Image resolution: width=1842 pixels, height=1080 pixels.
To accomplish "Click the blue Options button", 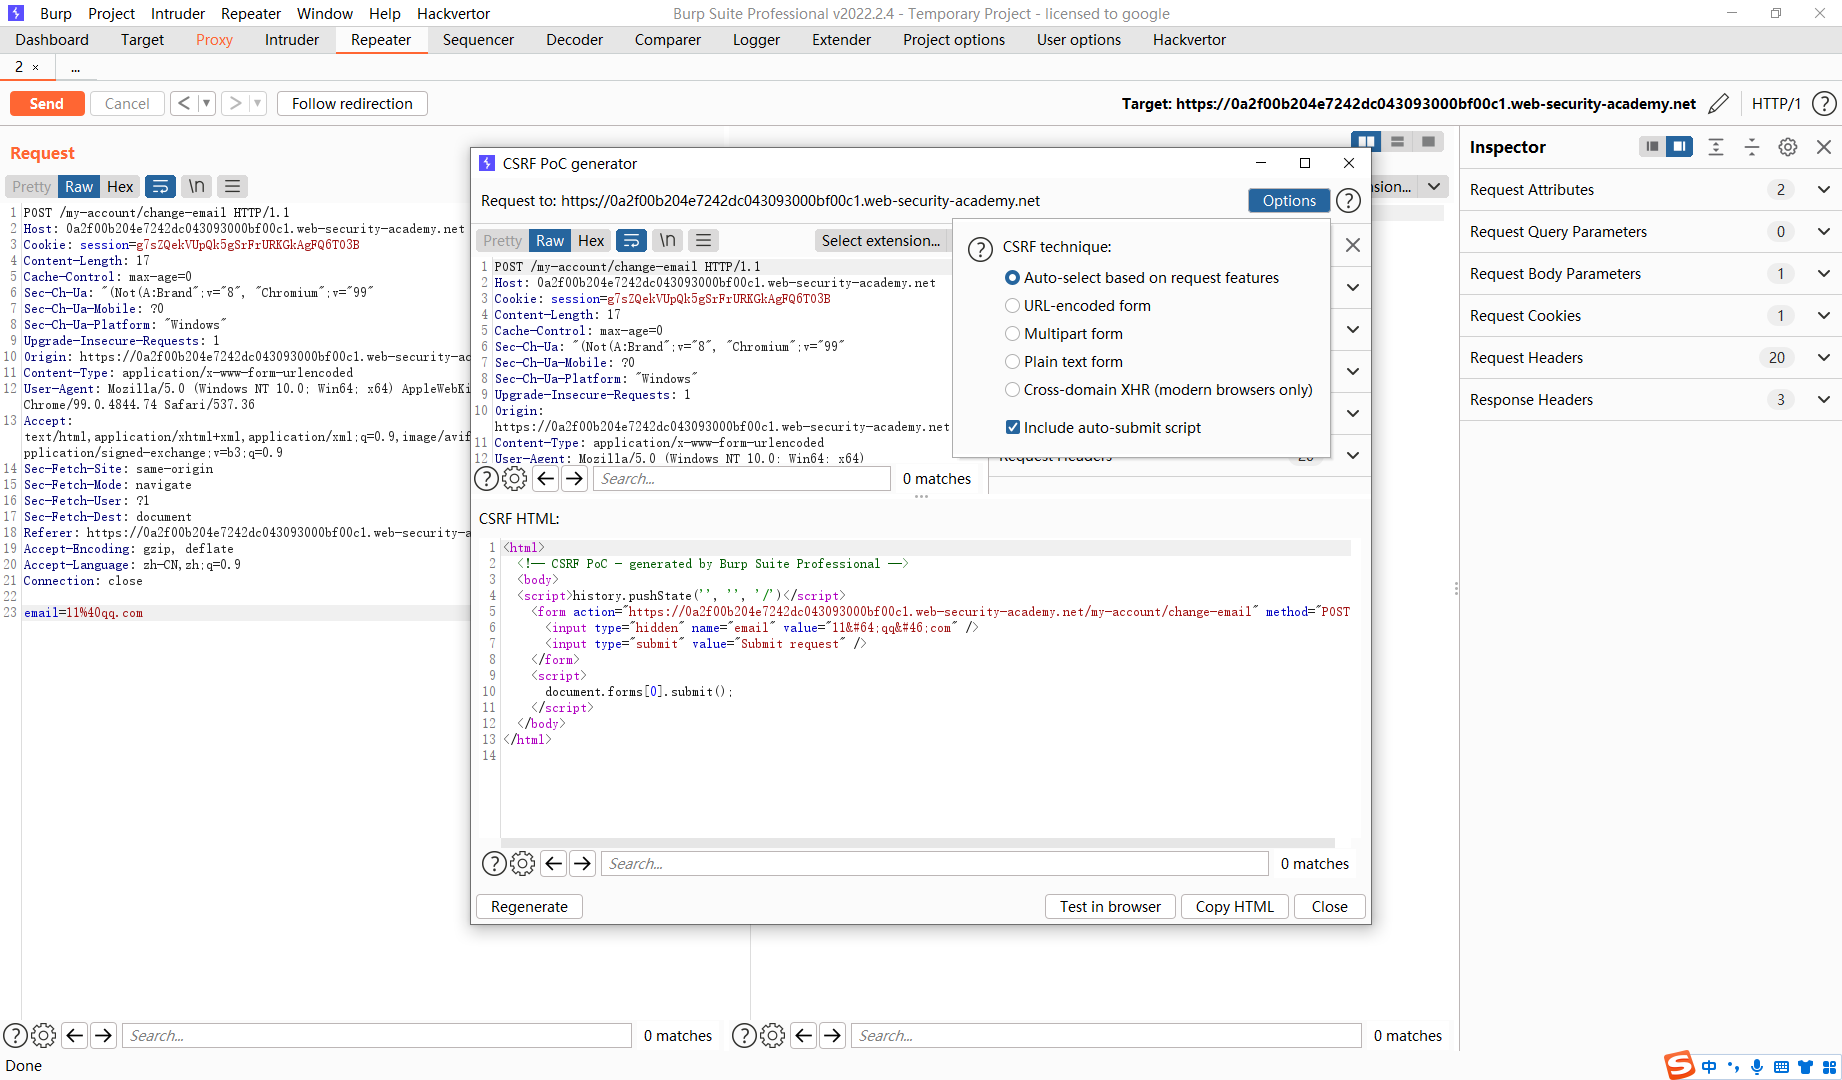I will tap(1289, 200).
